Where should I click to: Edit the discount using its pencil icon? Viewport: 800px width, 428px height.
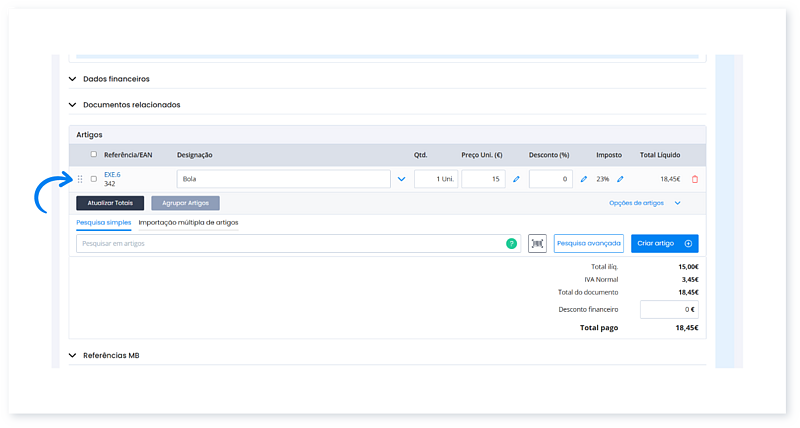[x=584, y=179]
